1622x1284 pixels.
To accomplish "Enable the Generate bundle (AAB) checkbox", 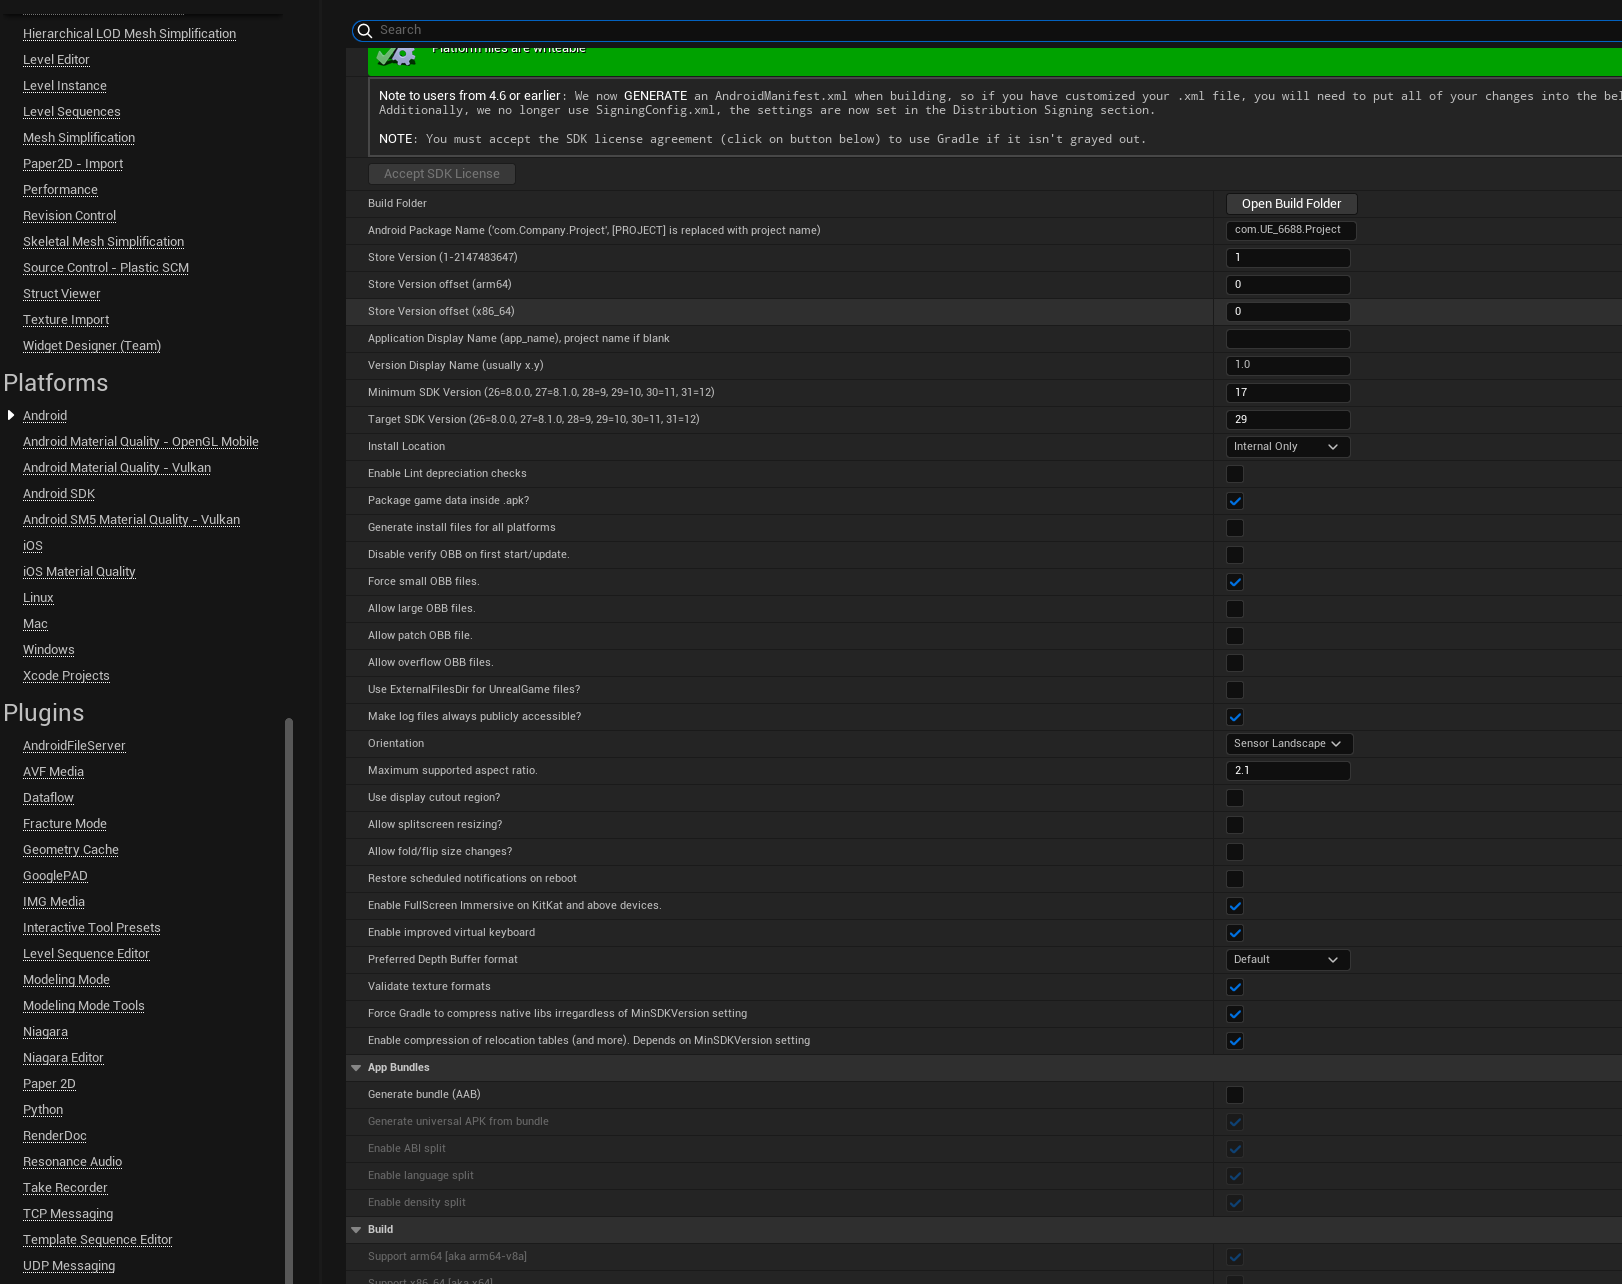I will (x=1235, y=1094).
